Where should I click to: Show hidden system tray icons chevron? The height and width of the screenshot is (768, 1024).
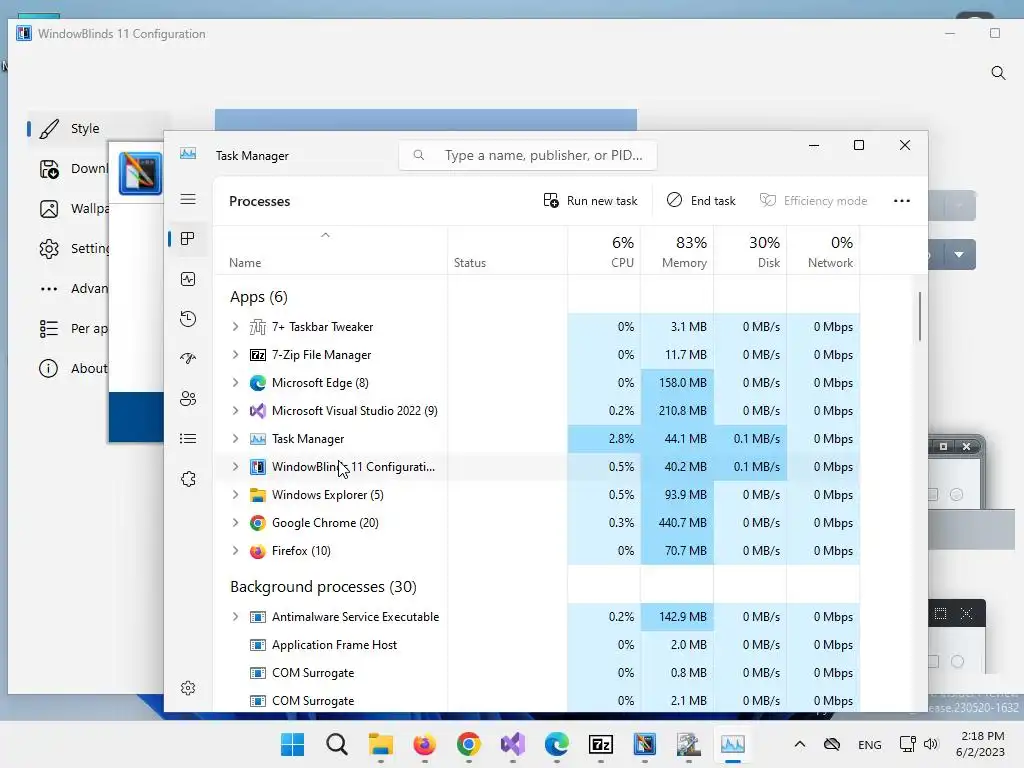799,744
